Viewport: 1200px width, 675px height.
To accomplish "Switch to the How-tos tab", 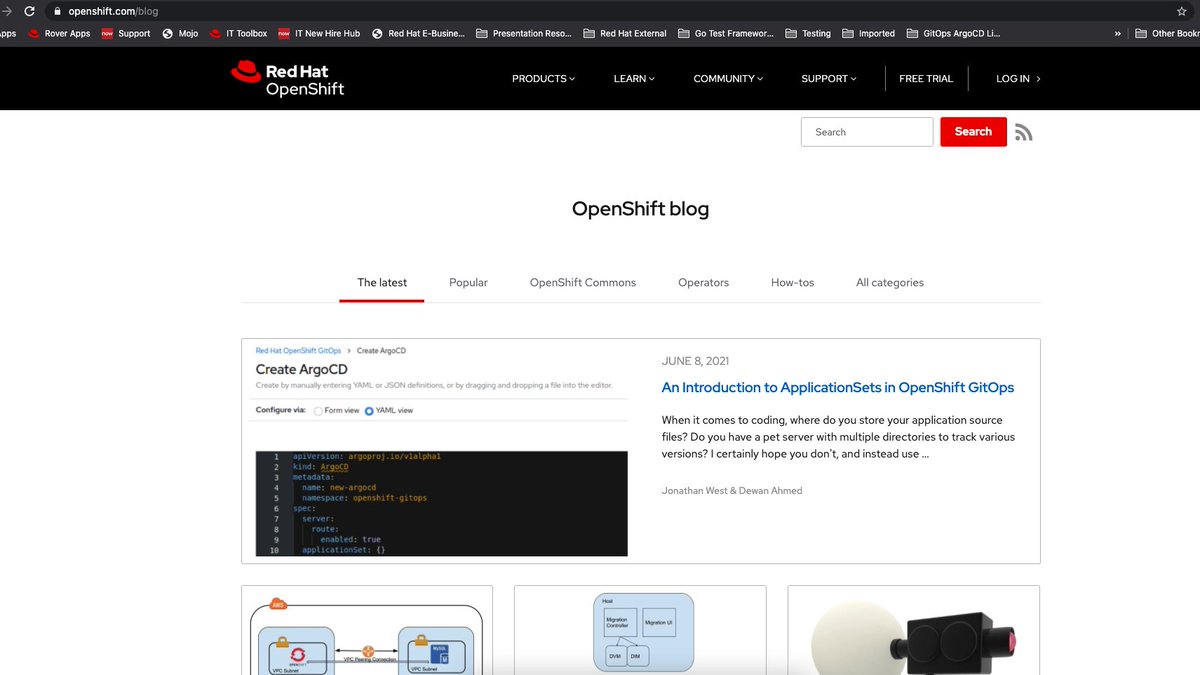I will point(792,283).
